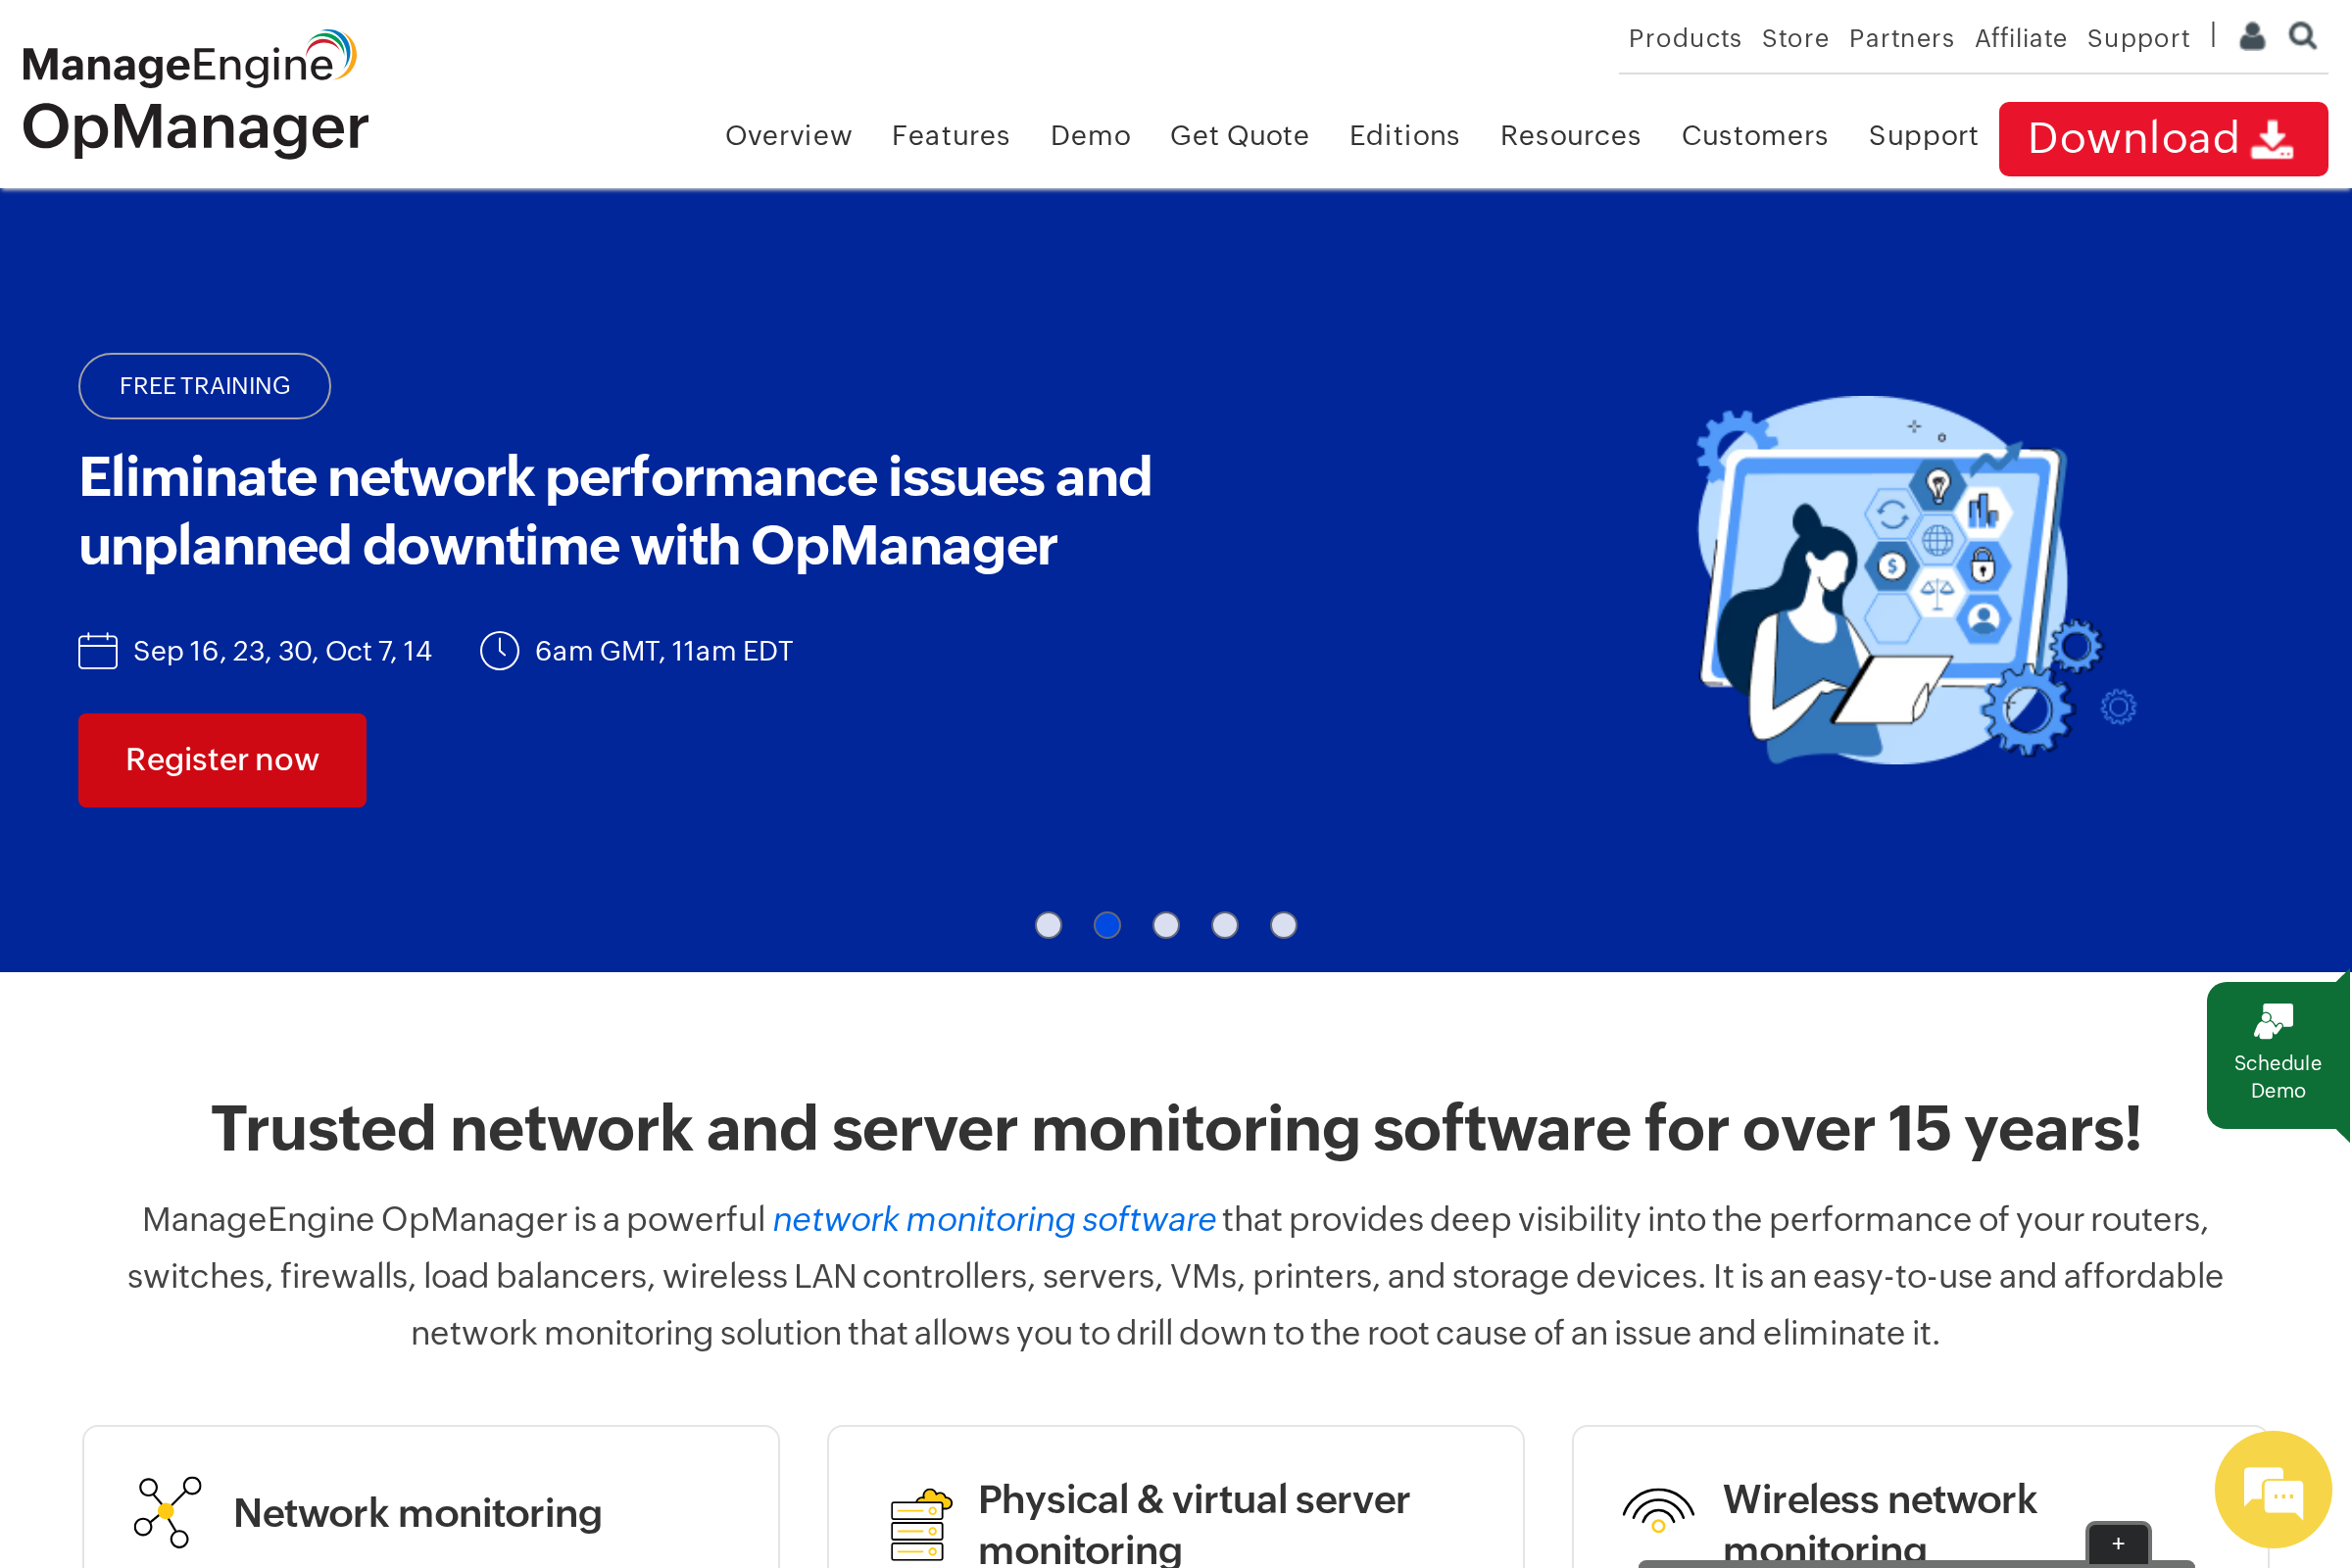Image resolution: width=2352 pixels, height=1568 pixels.
Task: Click the Register now button
Action: [222, 760]
